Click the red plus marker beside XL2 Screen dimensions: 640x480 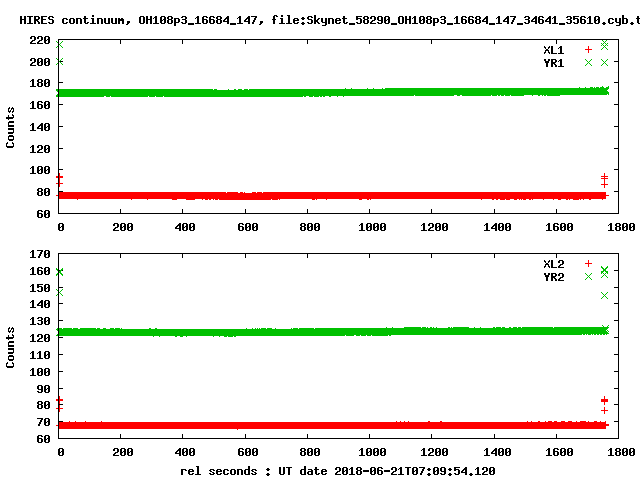(x=588, y=264)
